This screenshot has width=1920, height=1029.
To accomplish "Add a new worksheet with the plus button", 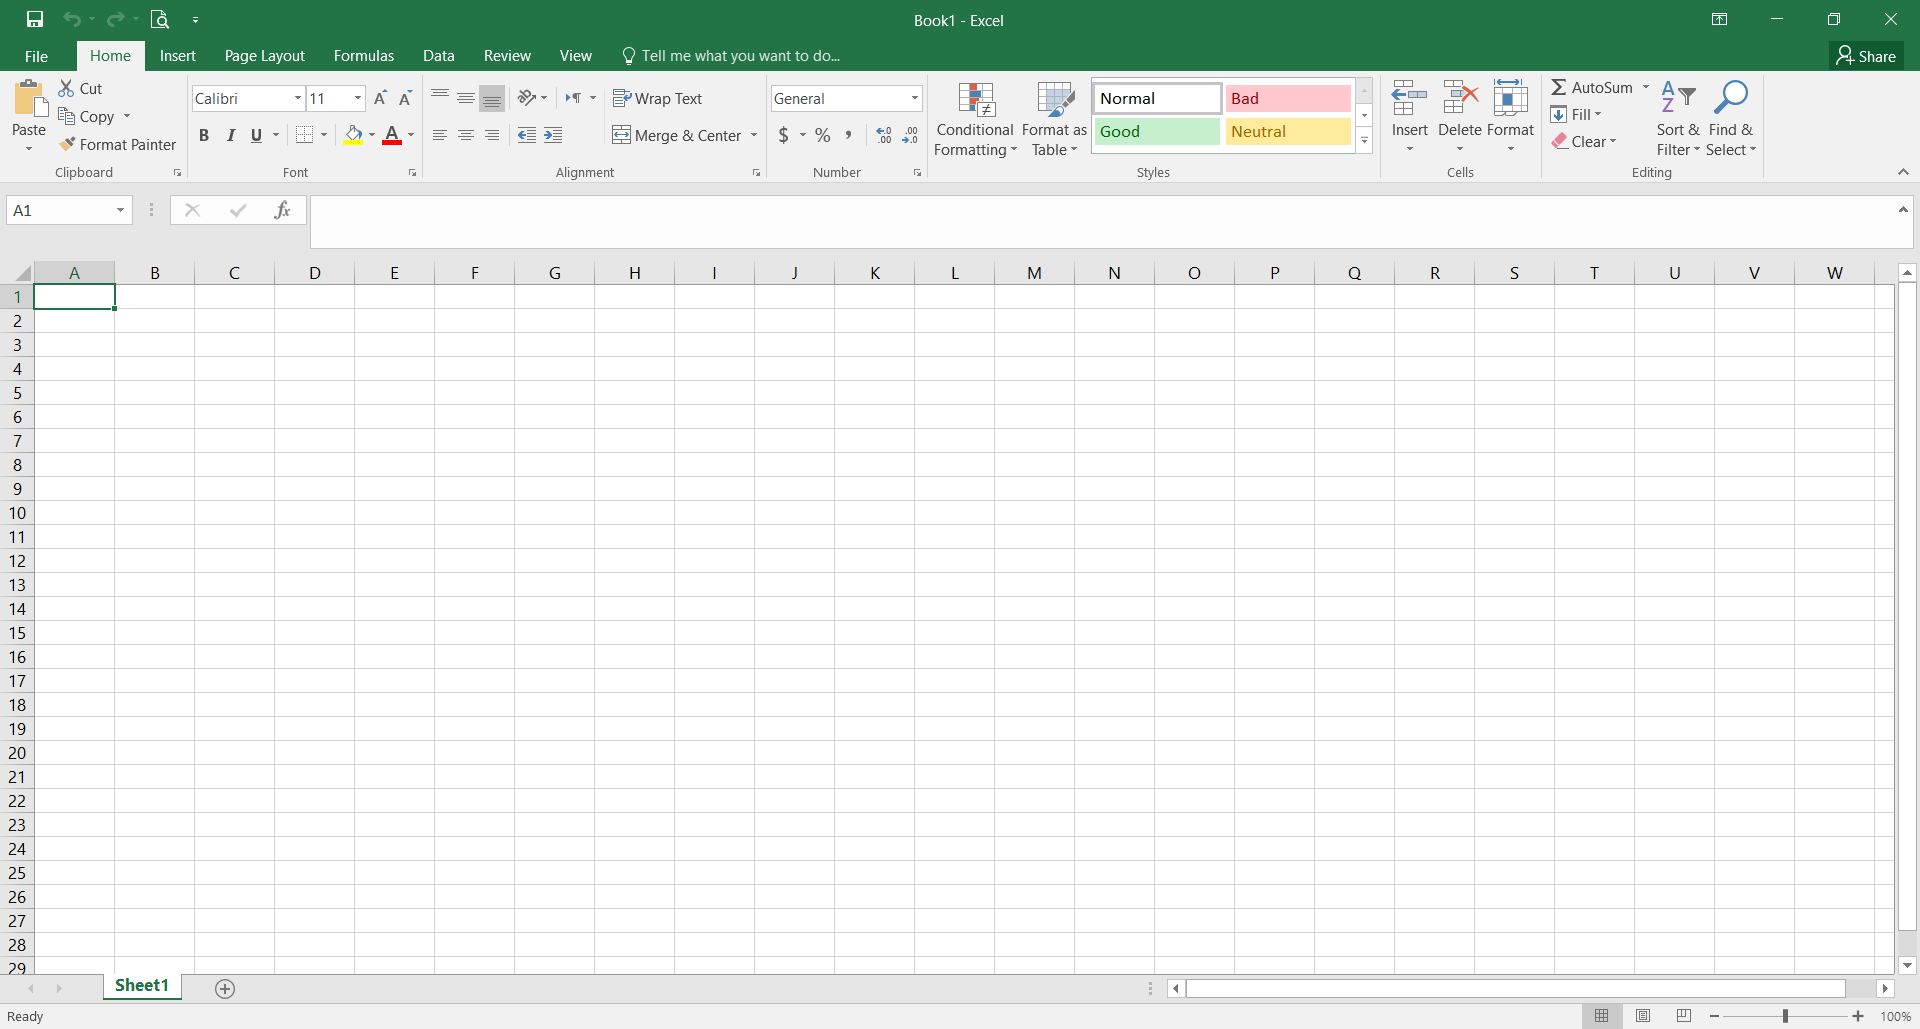I will pos(224,988).
